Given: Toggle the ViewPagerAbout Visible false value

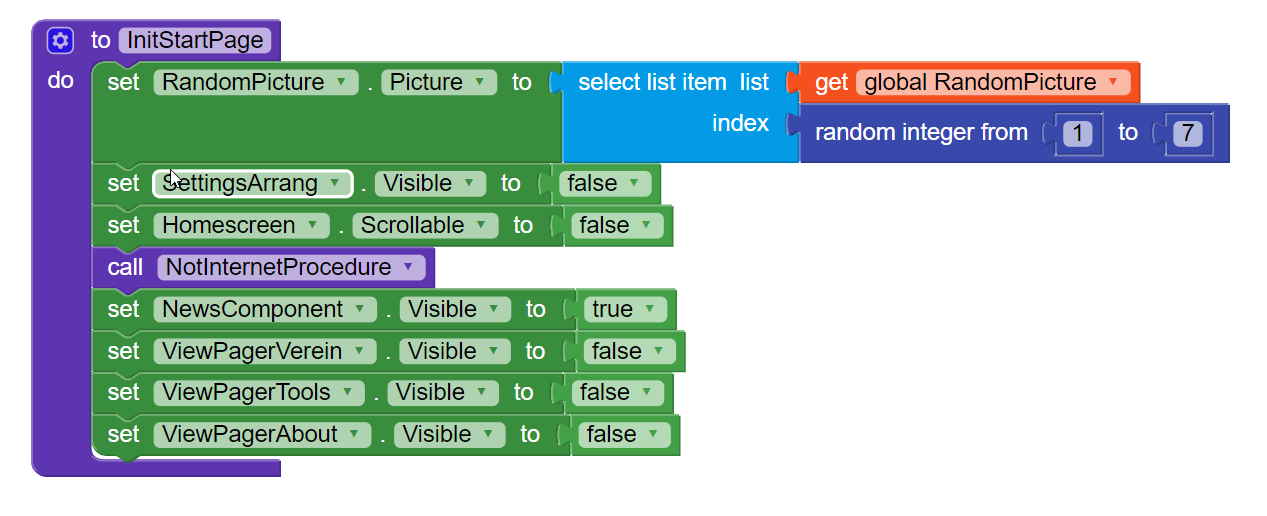Looking at the screenshot, I should tap(623, 435).
